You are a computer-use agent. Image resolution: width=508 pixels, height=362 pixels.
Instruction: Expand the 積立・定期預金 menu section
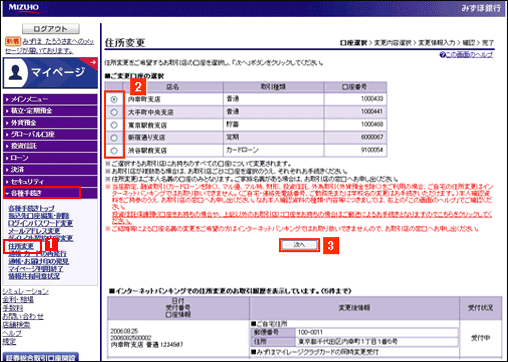coord(50,111)
